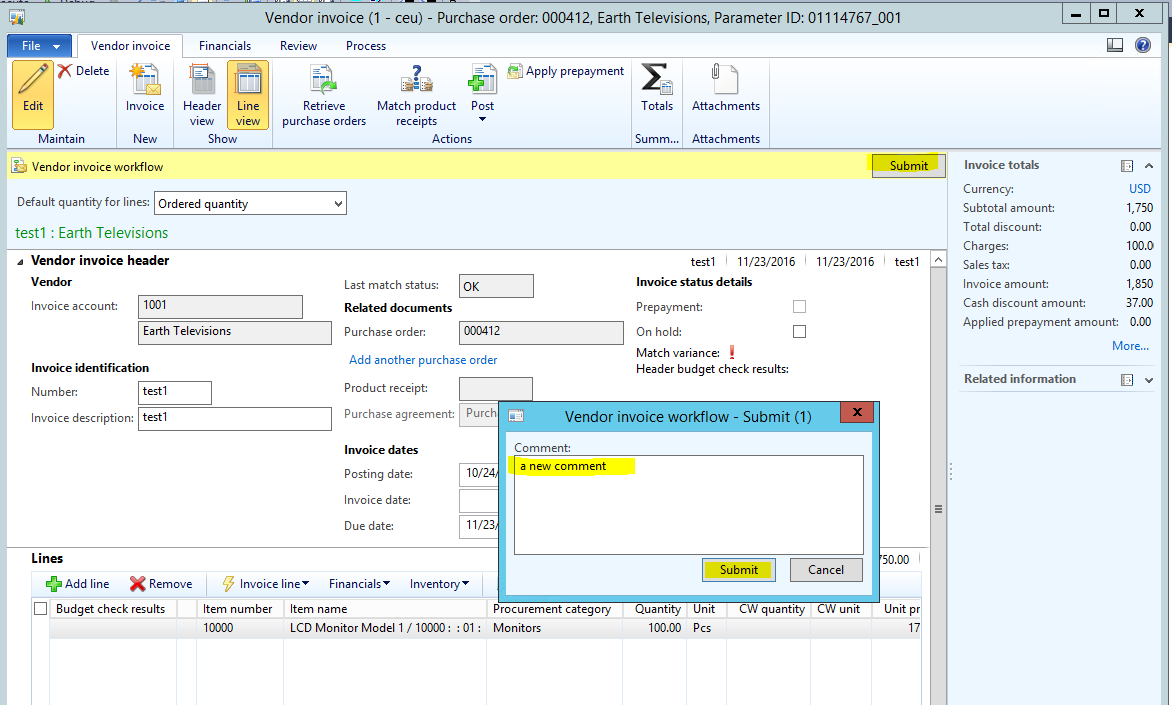Click Add another purchase order link
The image size is (1172, 705).
click(423, 360)
